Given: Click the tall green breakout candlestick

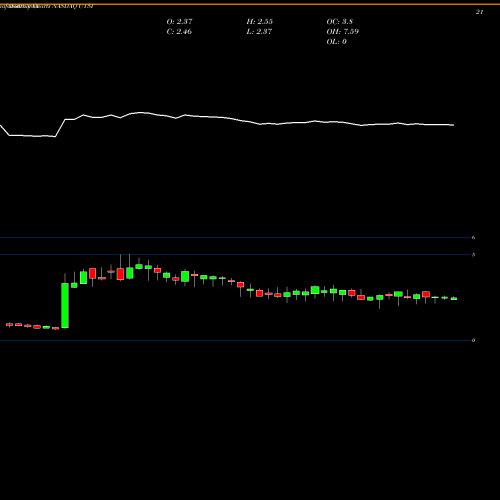Looking at the screenshot, I should click(x=65, y=305).
